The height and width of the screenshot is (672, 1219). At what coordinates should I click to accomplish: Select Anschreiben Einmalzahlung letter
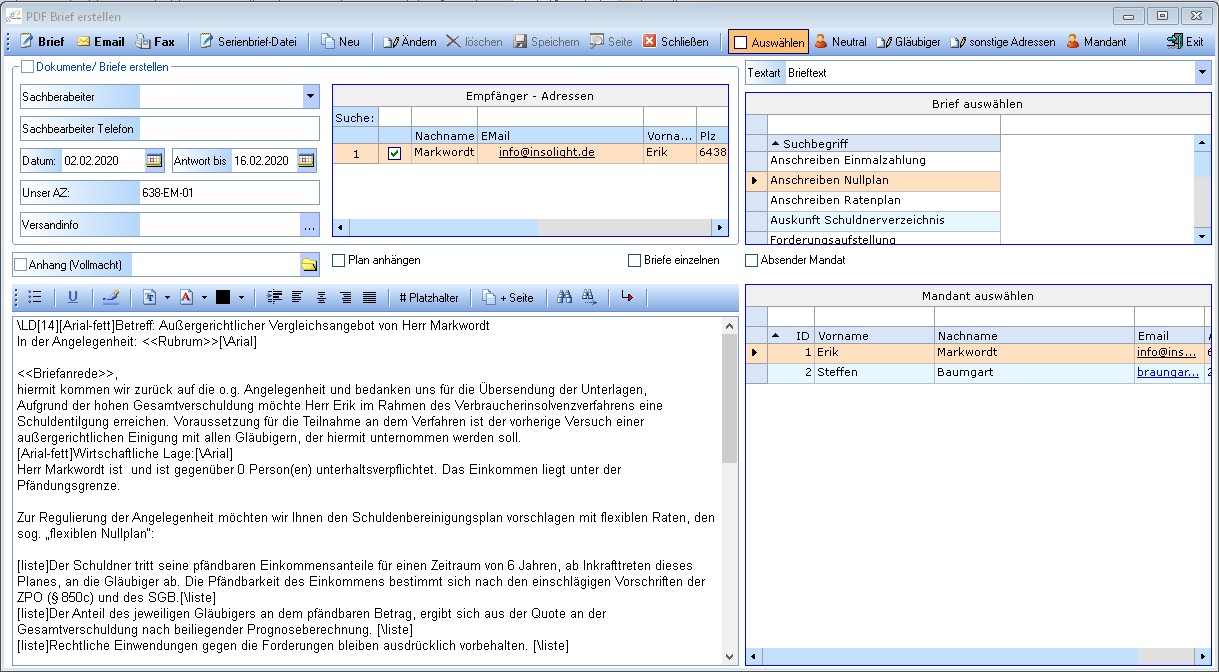coord(884,160)
